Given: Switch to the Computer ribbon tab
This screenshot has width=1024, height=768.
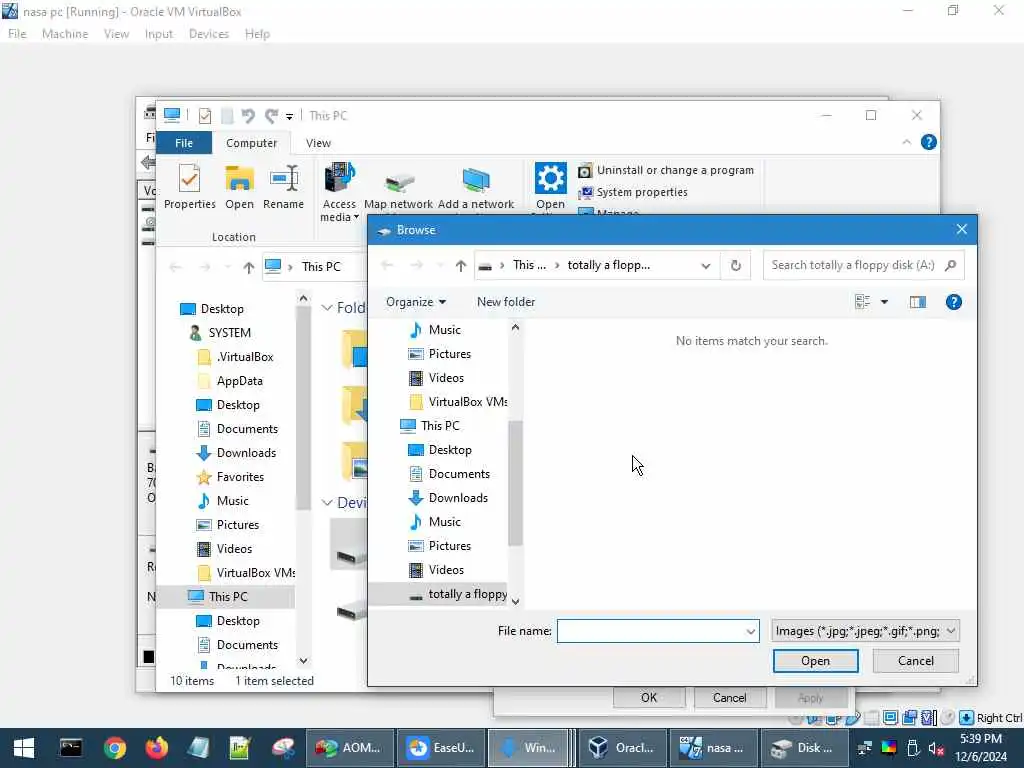Looking at the screenshot, I should tap(251, 142).
